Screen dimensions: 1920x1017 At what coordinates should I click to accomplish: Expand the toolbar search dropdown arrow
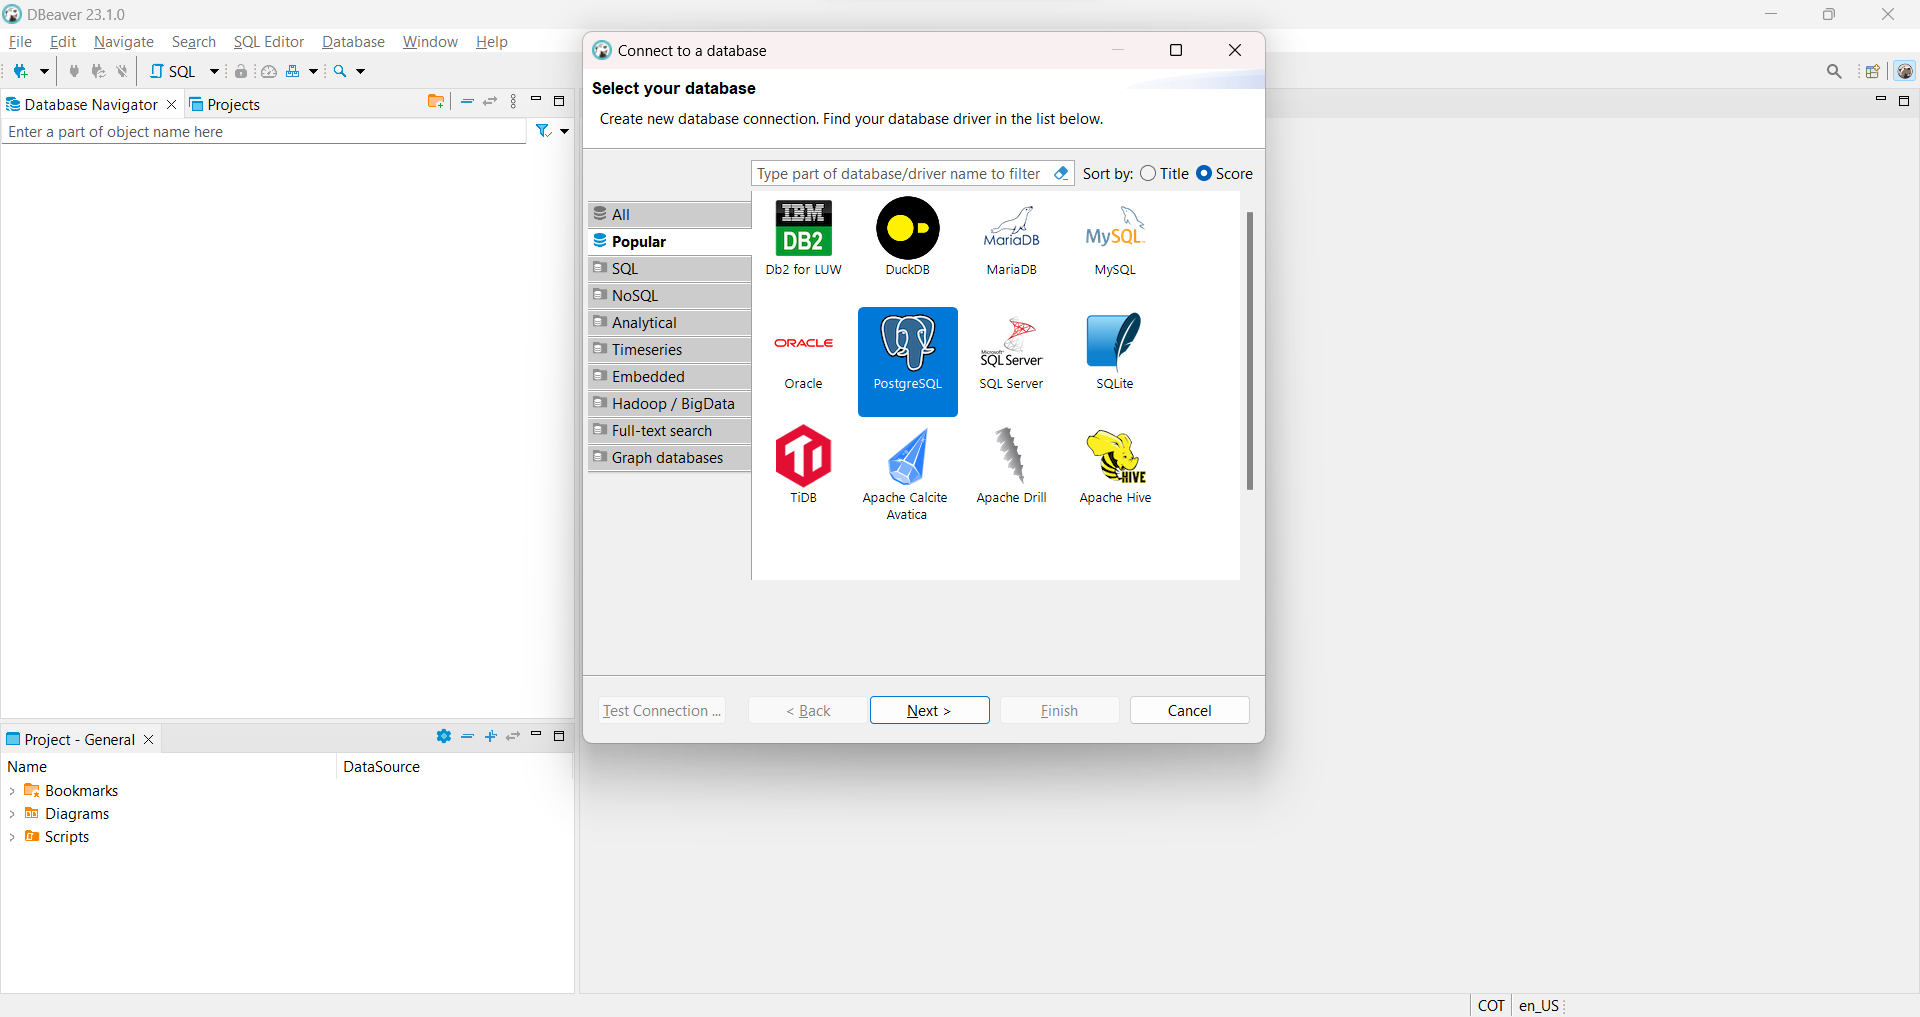coord(361,71)
